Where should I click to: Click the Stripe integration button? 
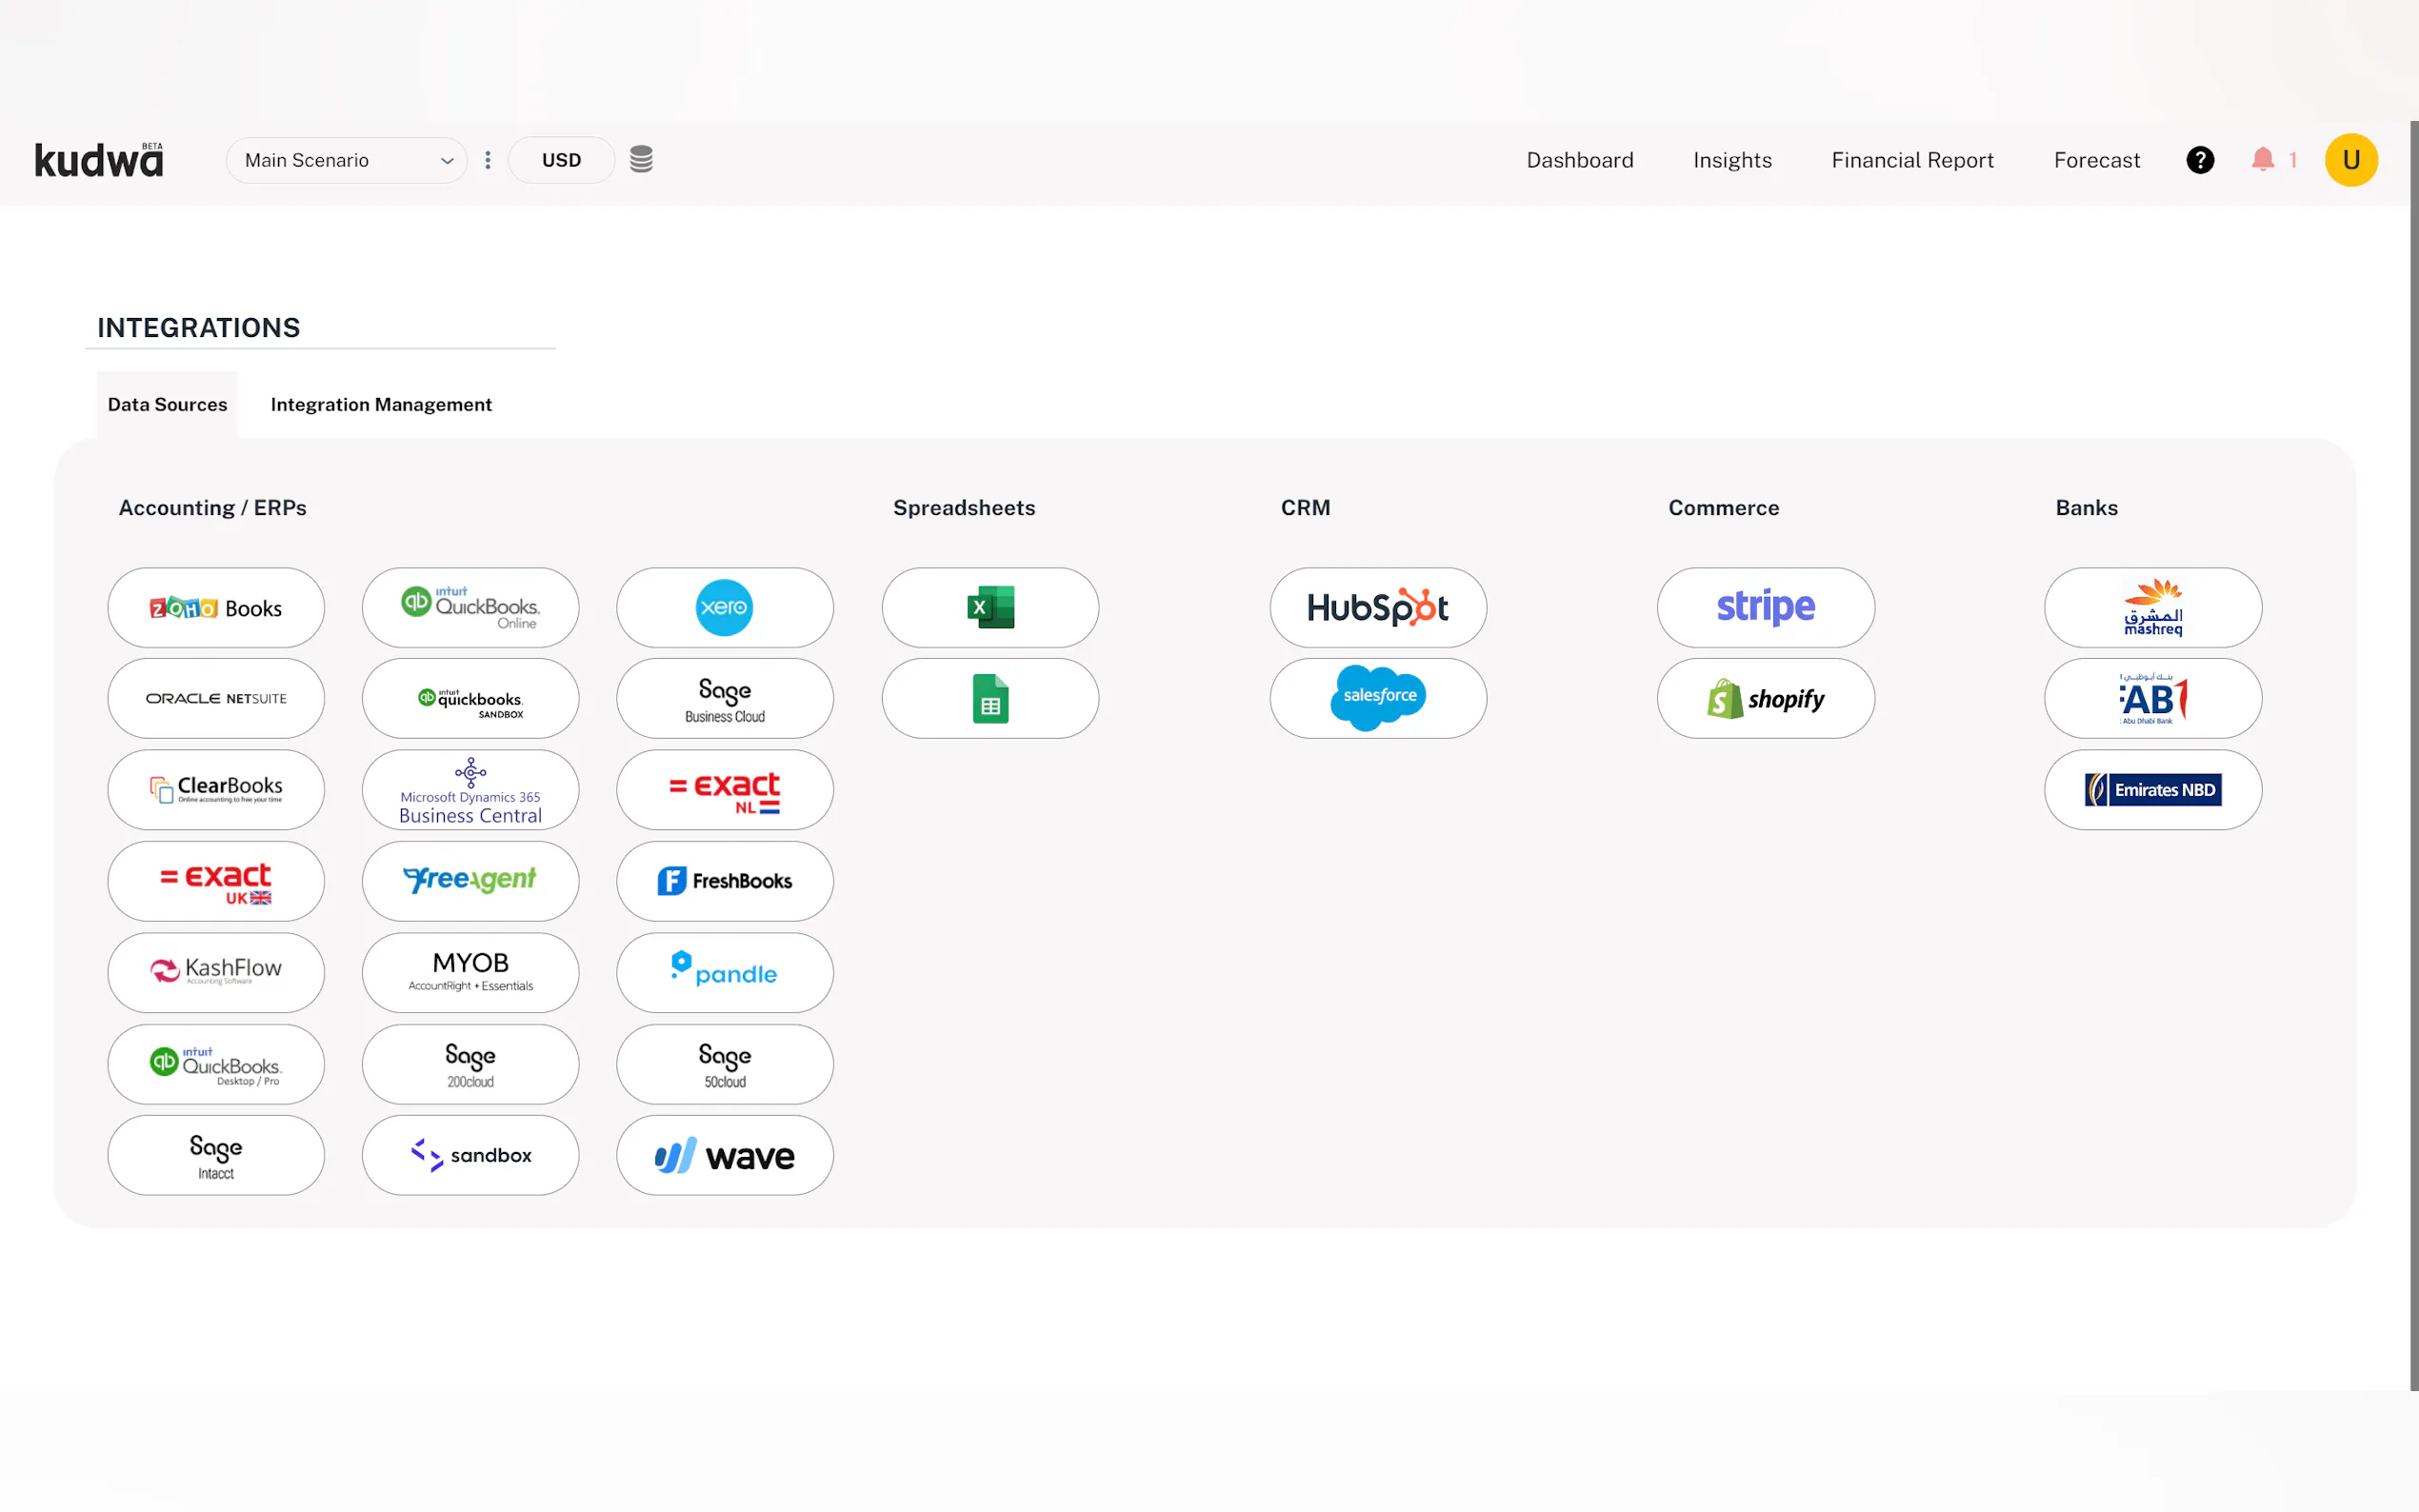pyautogui.click(x=1765, y=607)
